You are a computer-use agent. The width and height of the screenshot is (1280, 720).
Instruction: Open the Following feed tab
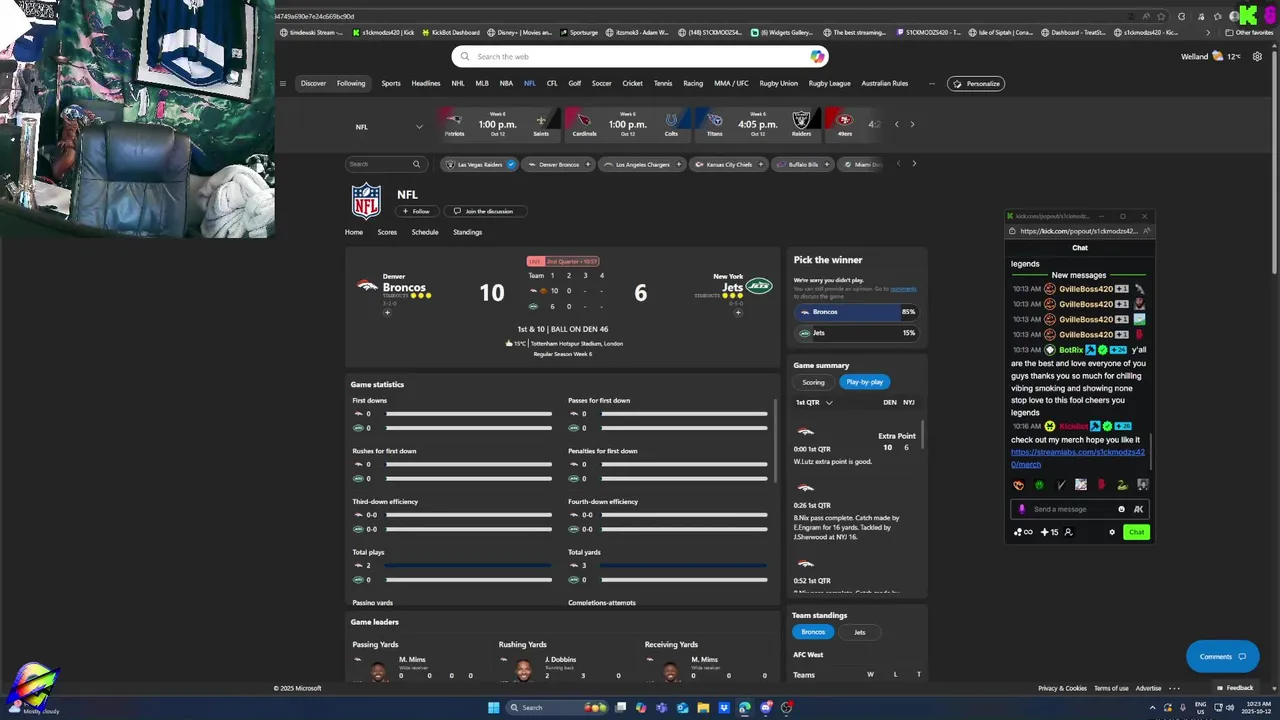(x=351, y=83)
